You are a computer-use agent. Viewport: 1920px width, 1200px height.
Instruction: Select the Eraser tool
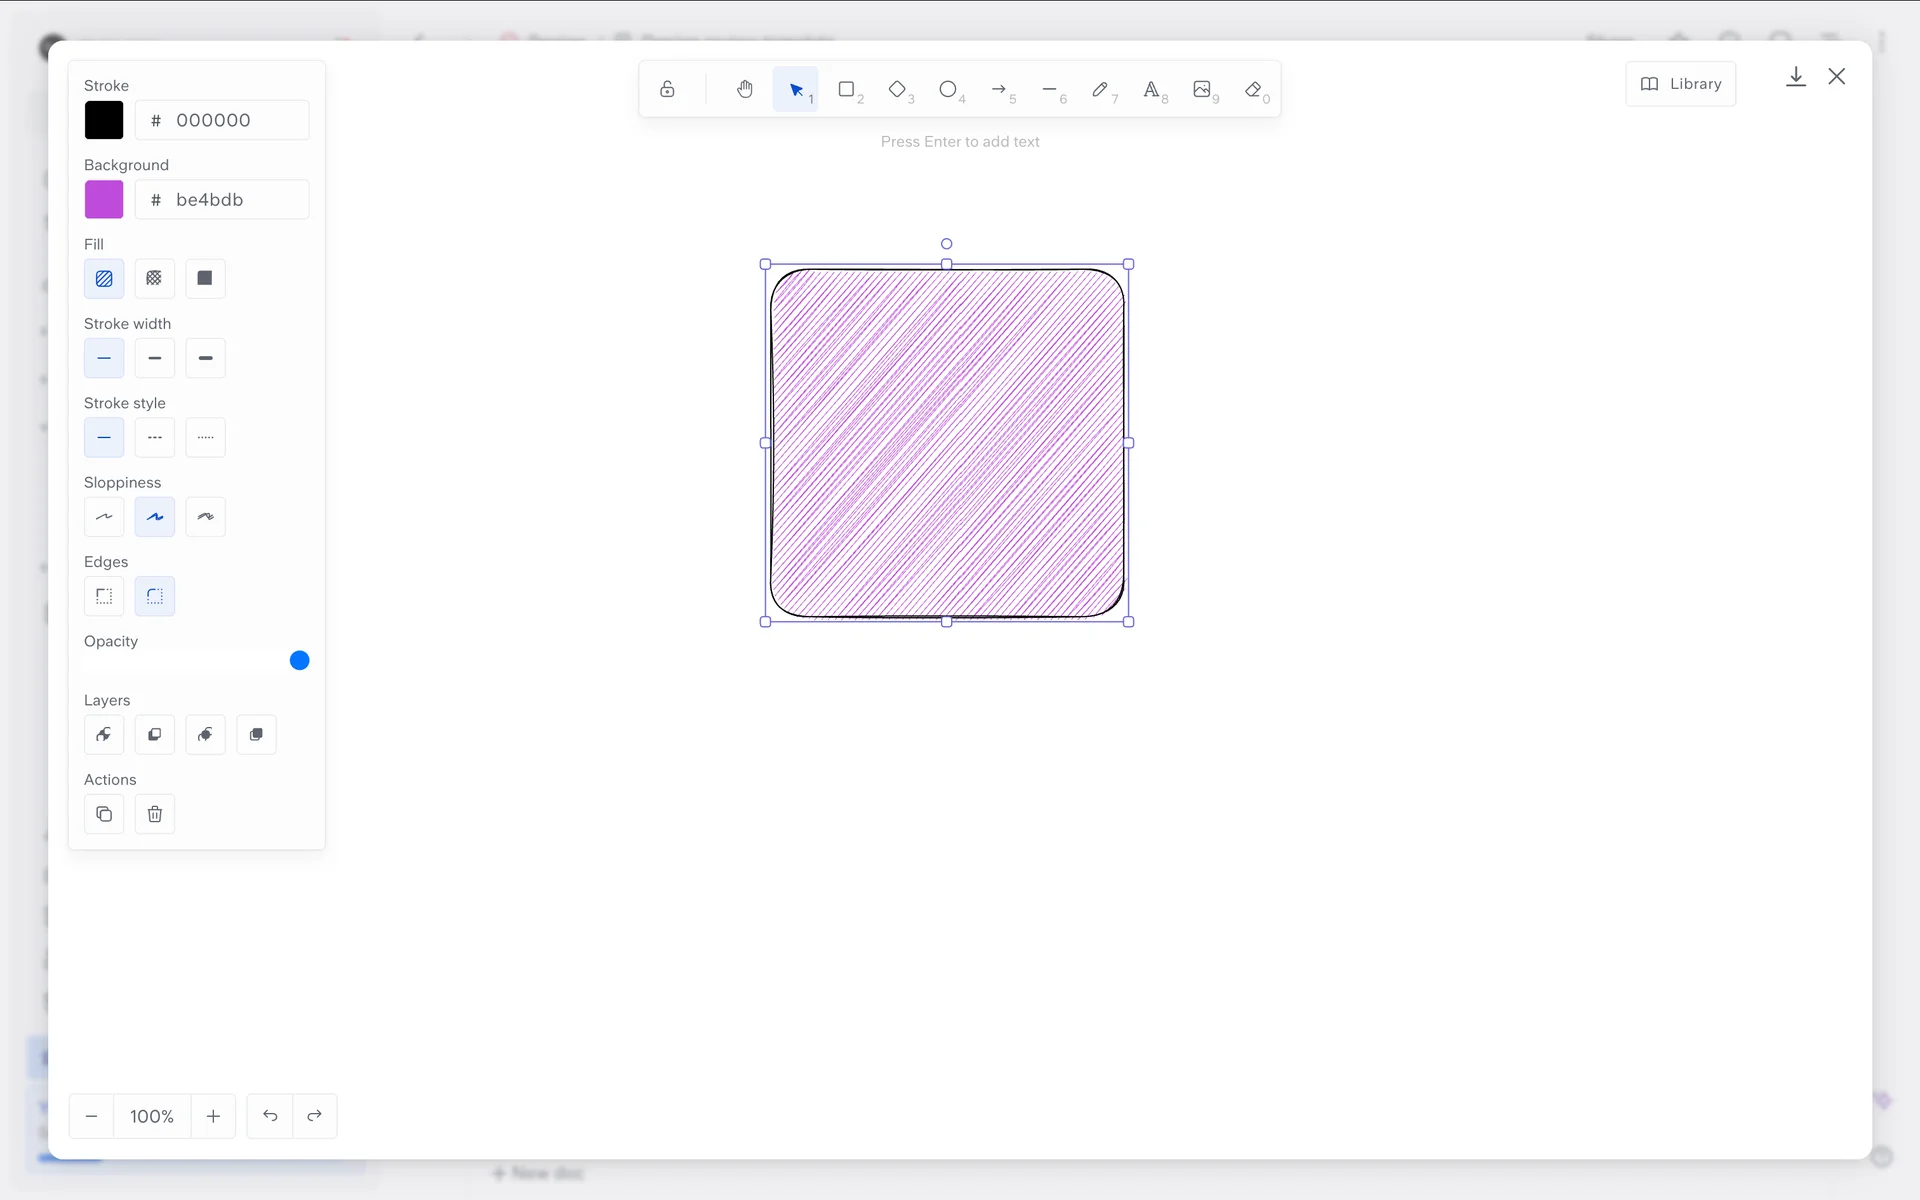(x=1253, y=90)
